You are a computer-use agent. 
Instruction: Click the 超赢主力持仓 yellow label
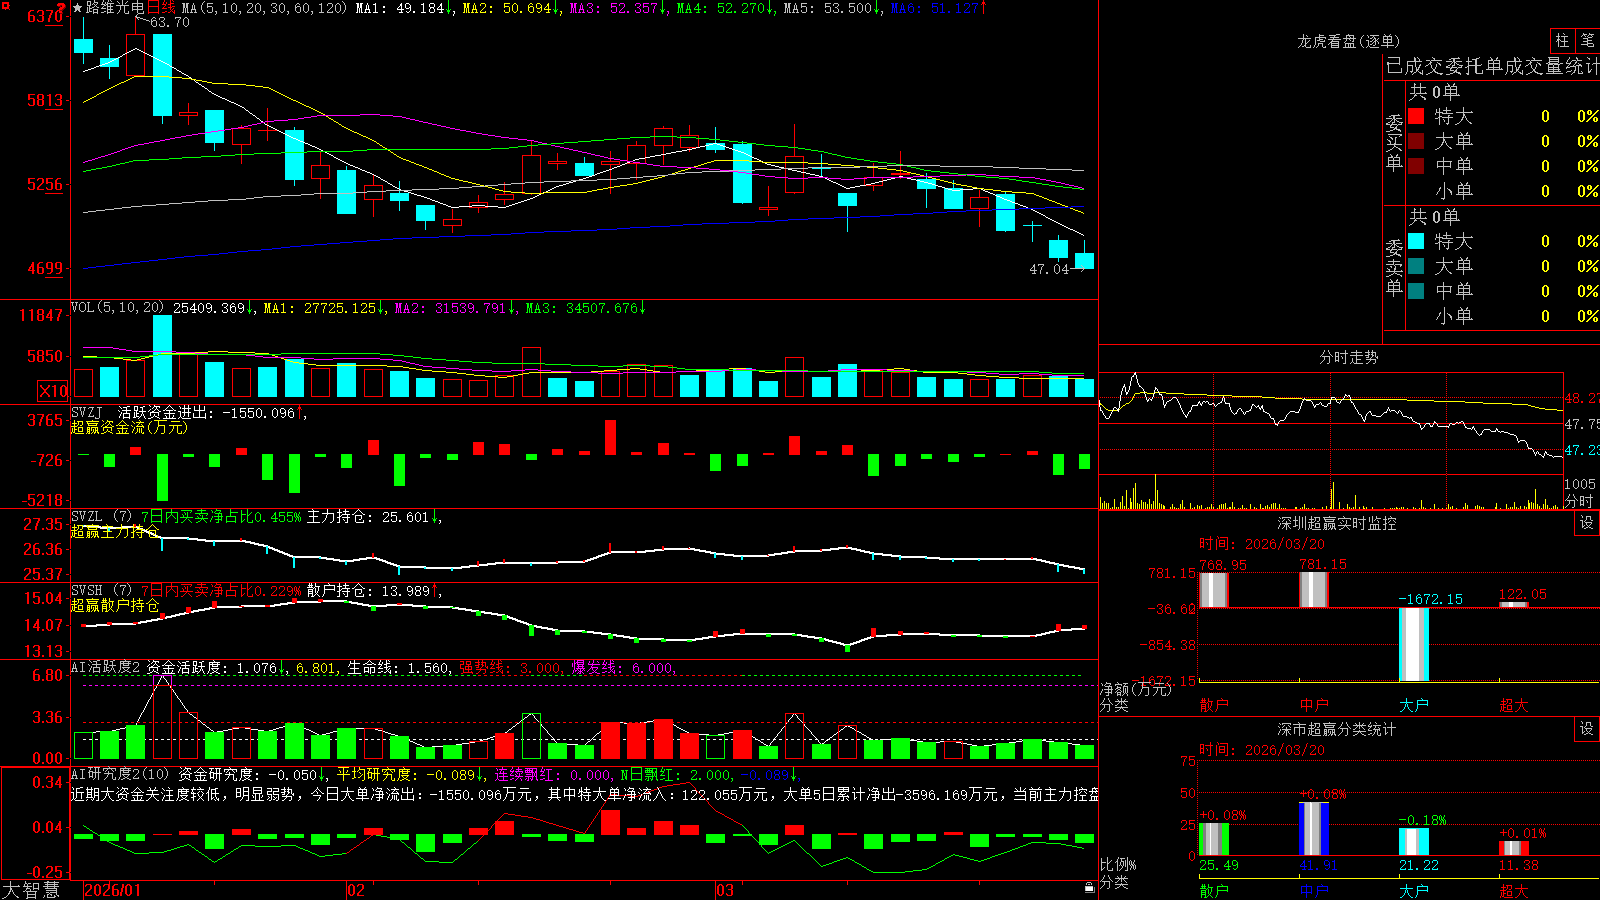(115, 531)
